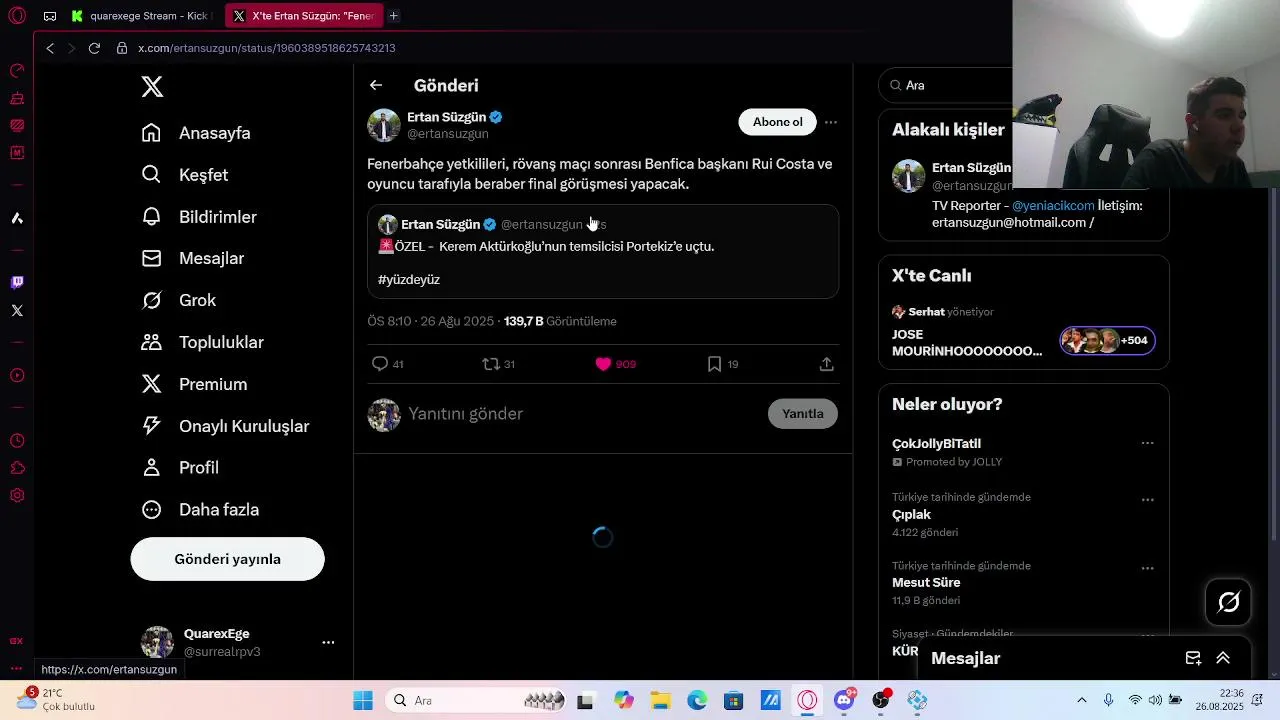
Task: Click the X logo home icon
Action: click(152, 87)
